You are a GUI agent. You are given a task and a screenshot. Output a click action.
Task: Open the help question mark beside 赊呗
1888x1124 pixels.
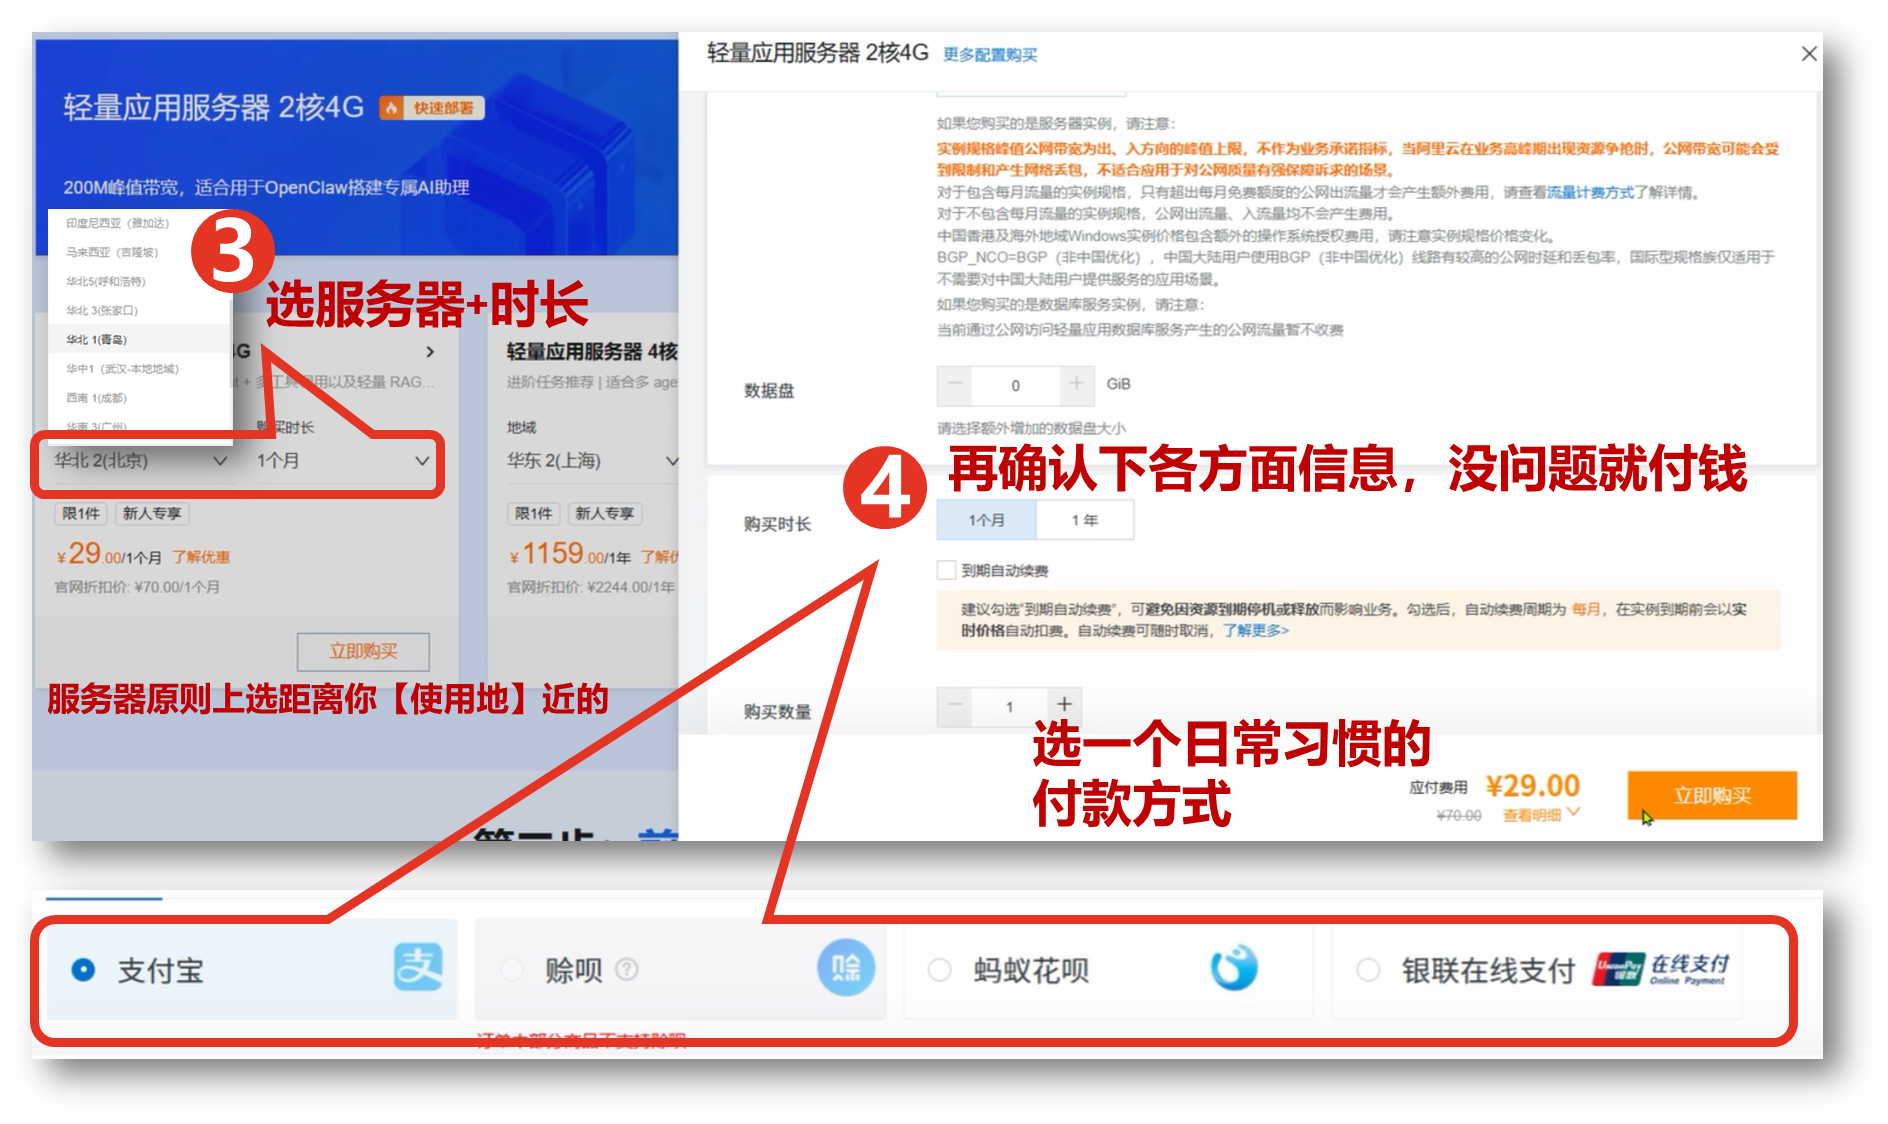[627, 969]
